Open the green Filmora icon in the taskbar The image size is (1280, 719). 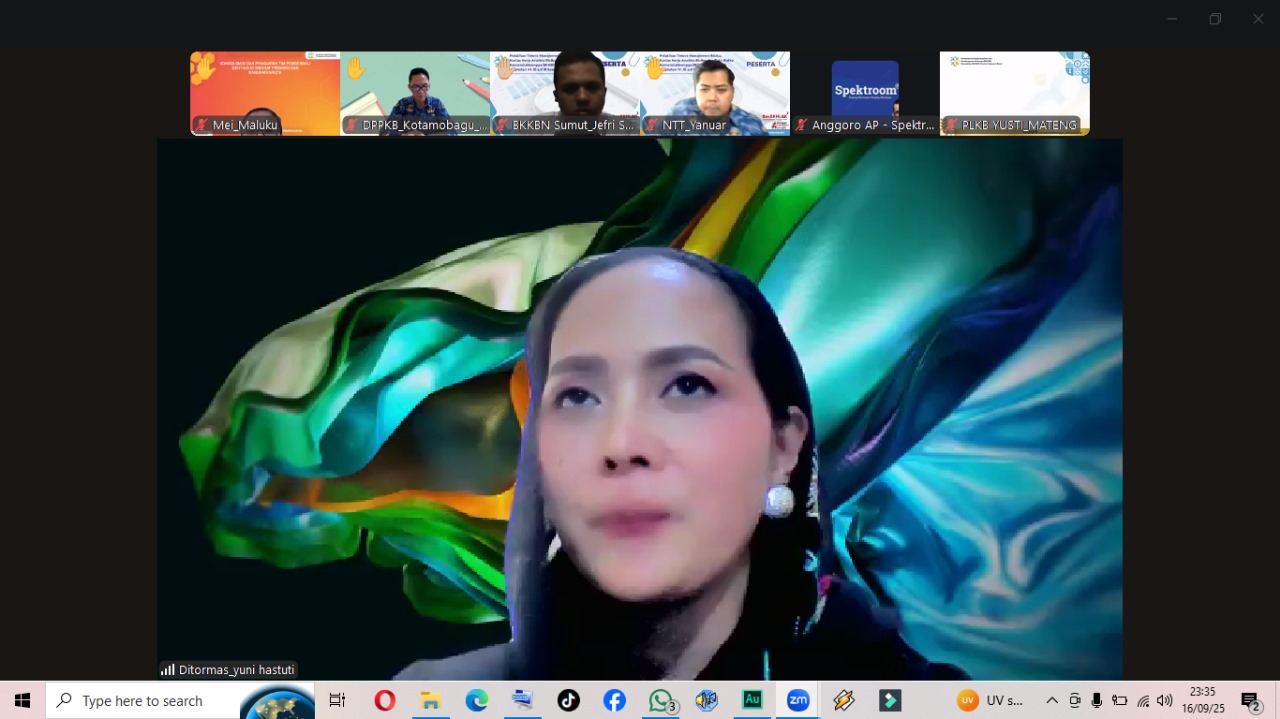pos(890,701)
